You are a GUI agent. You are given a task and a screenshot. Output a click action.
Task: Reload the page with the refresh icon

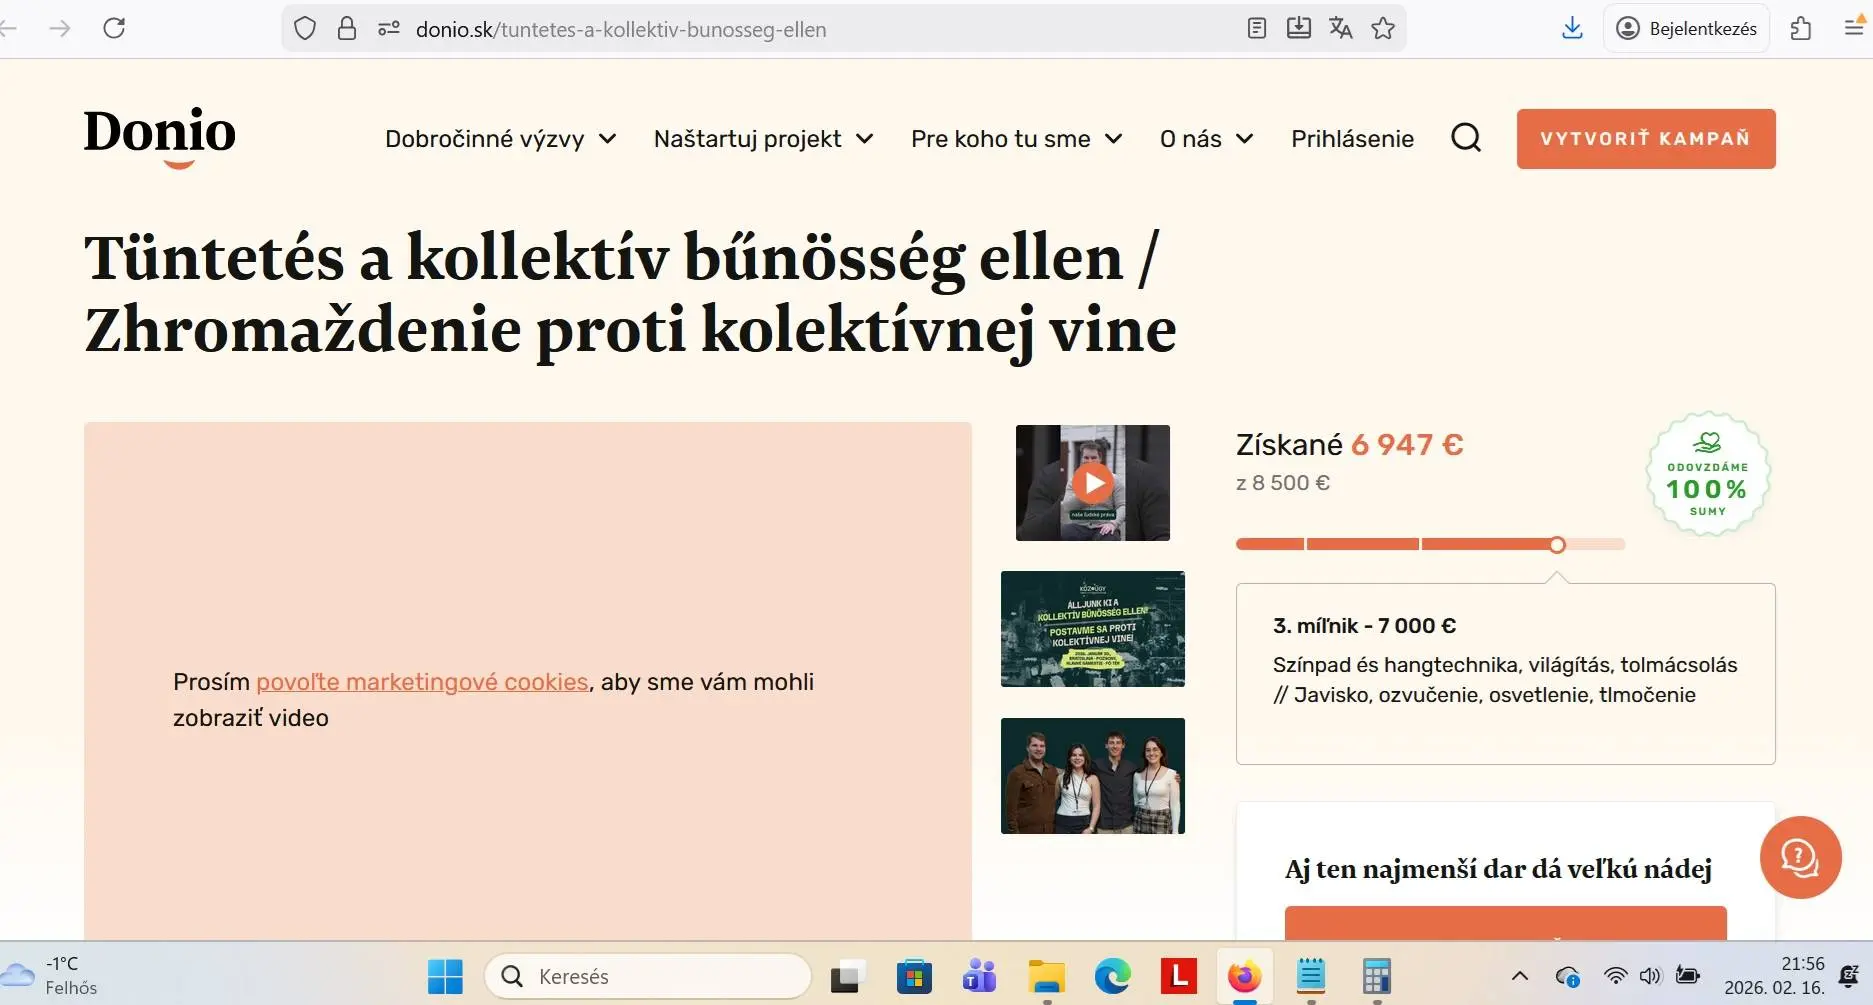[114, 29]
